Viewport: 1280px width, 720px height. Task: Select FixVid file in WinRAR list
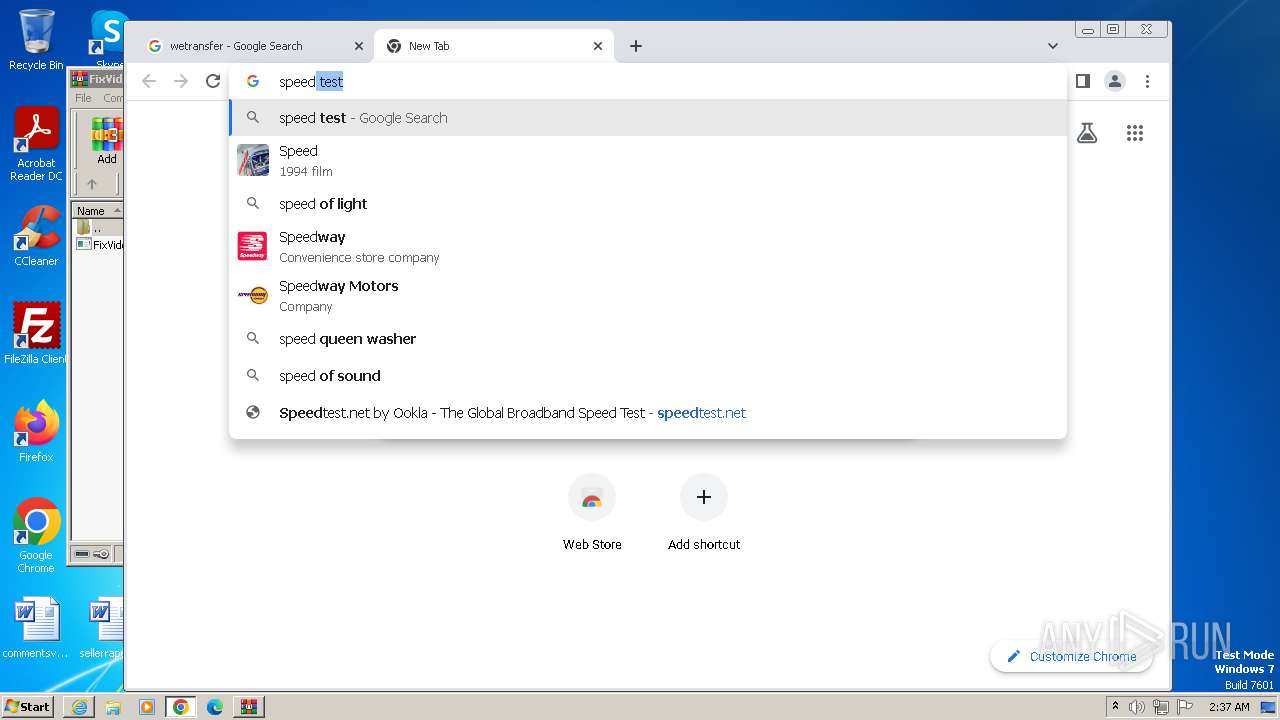click(x=100, y=244)
